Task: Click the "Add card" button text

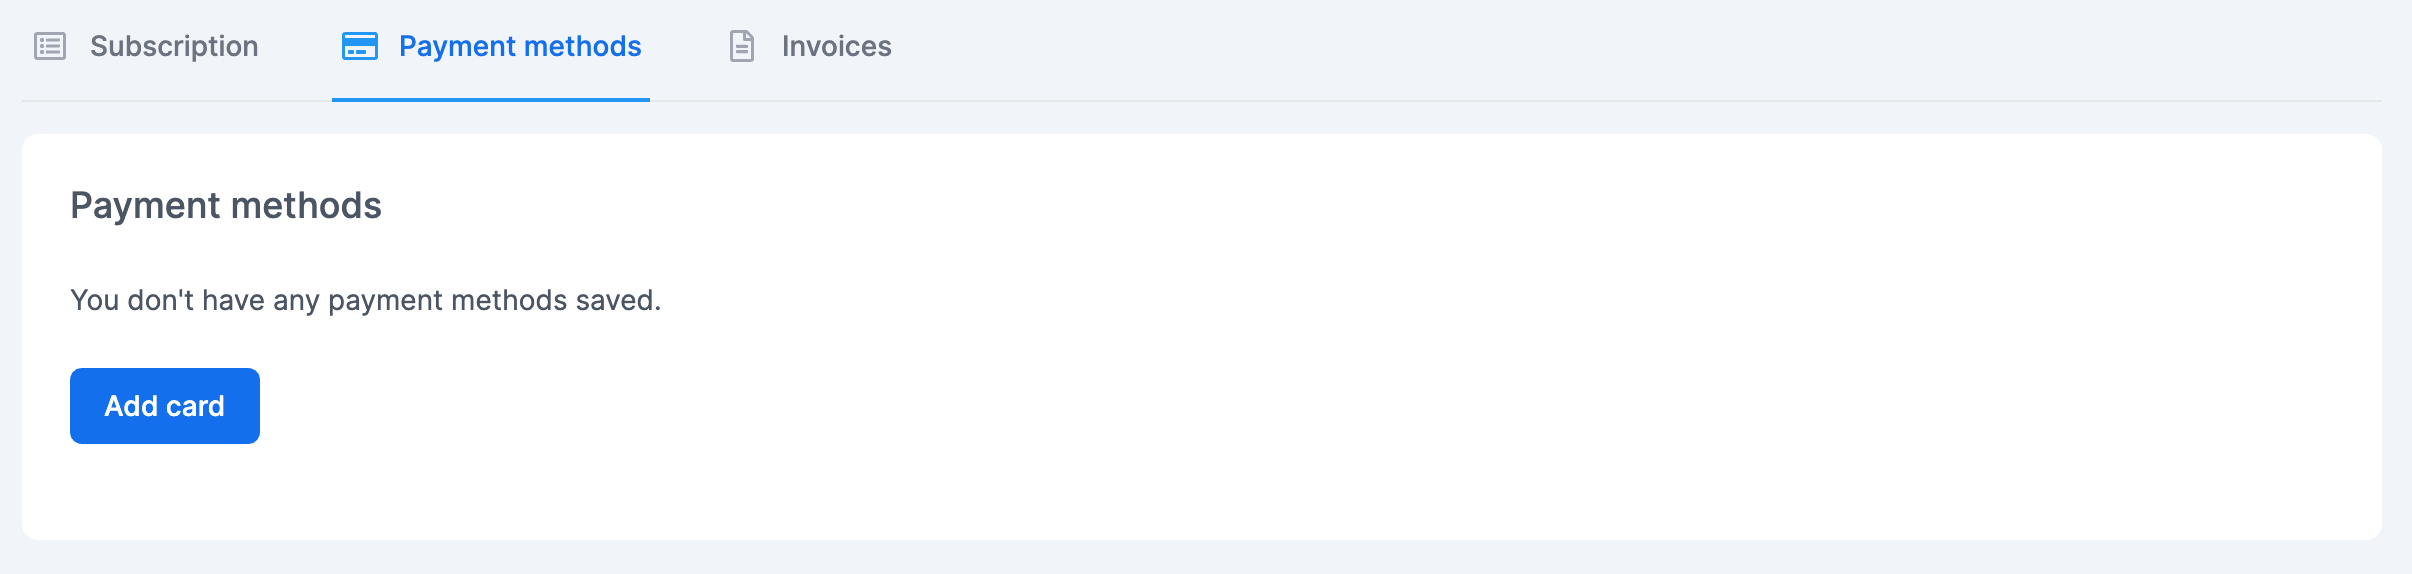Action: 165,406
